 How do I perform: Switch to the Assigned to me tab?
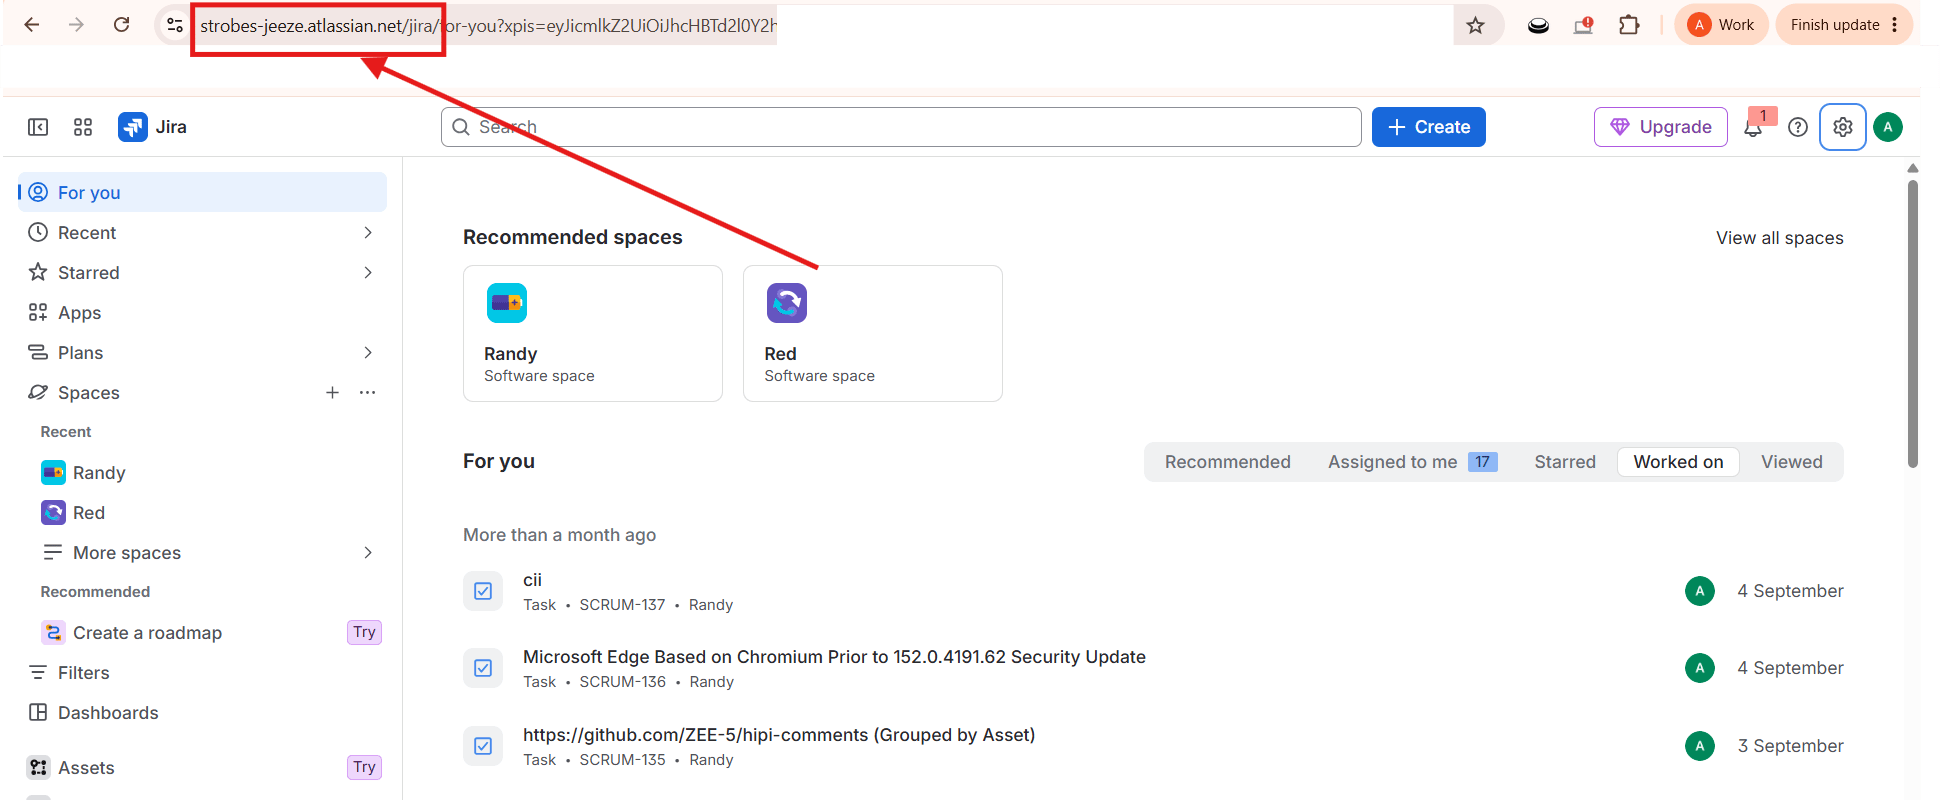point(1412,462)
